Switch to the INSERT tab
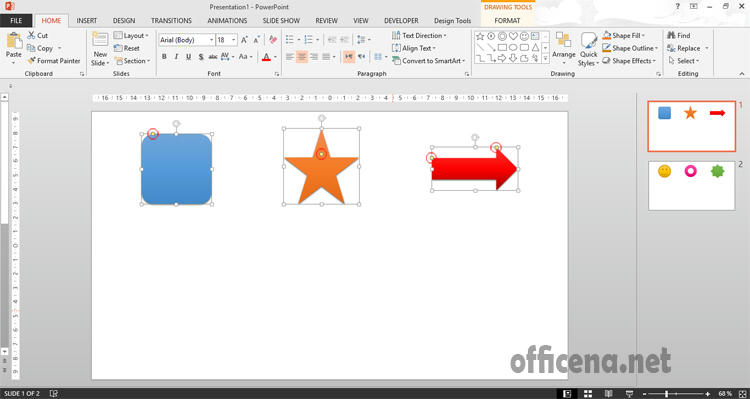Image resolution: width=750 pixels, height=399 pixels. pos(87,21)
